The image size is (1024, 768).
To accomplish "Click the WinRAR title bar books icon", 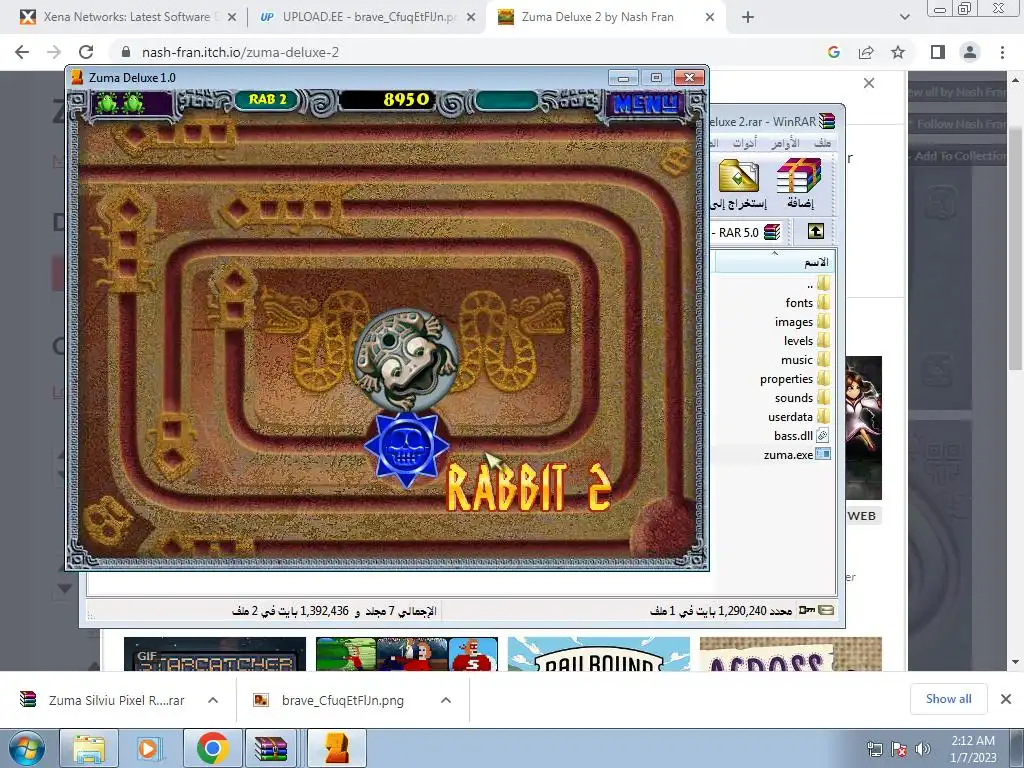I will tap(827, 121).
